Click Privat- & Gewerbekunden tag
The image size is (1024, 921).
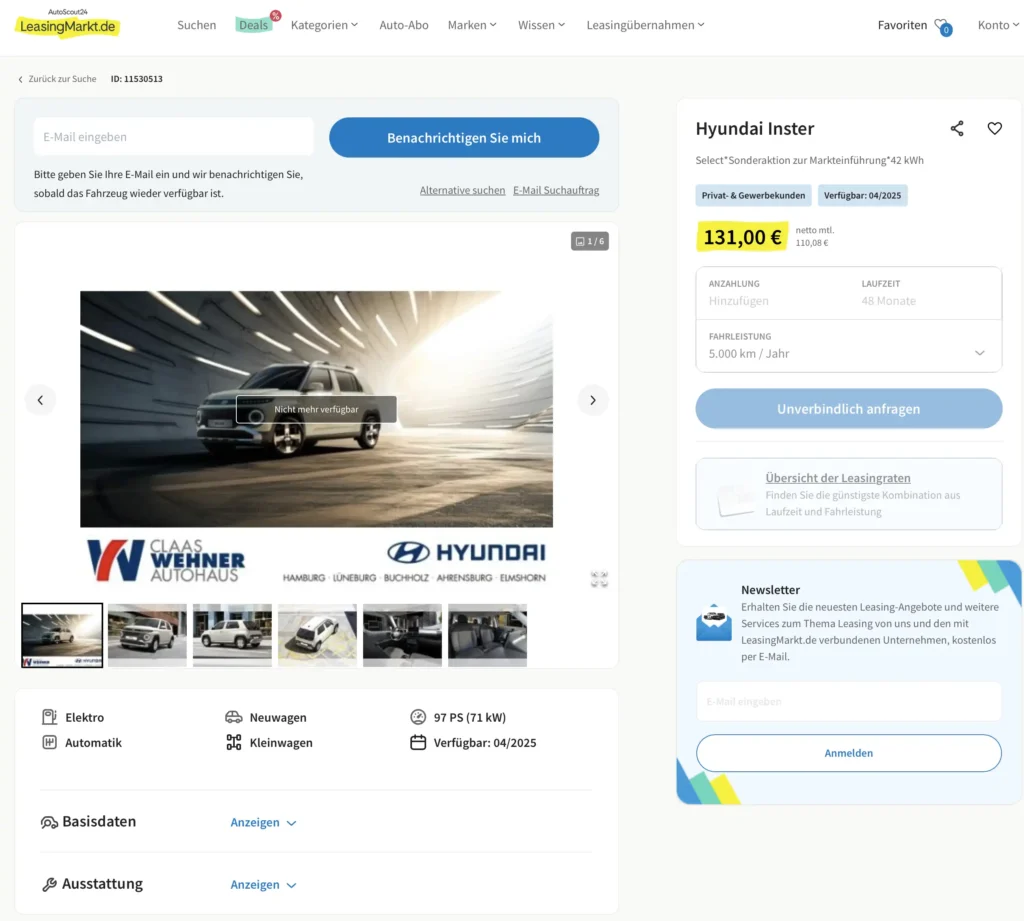[x=753, y=195]
